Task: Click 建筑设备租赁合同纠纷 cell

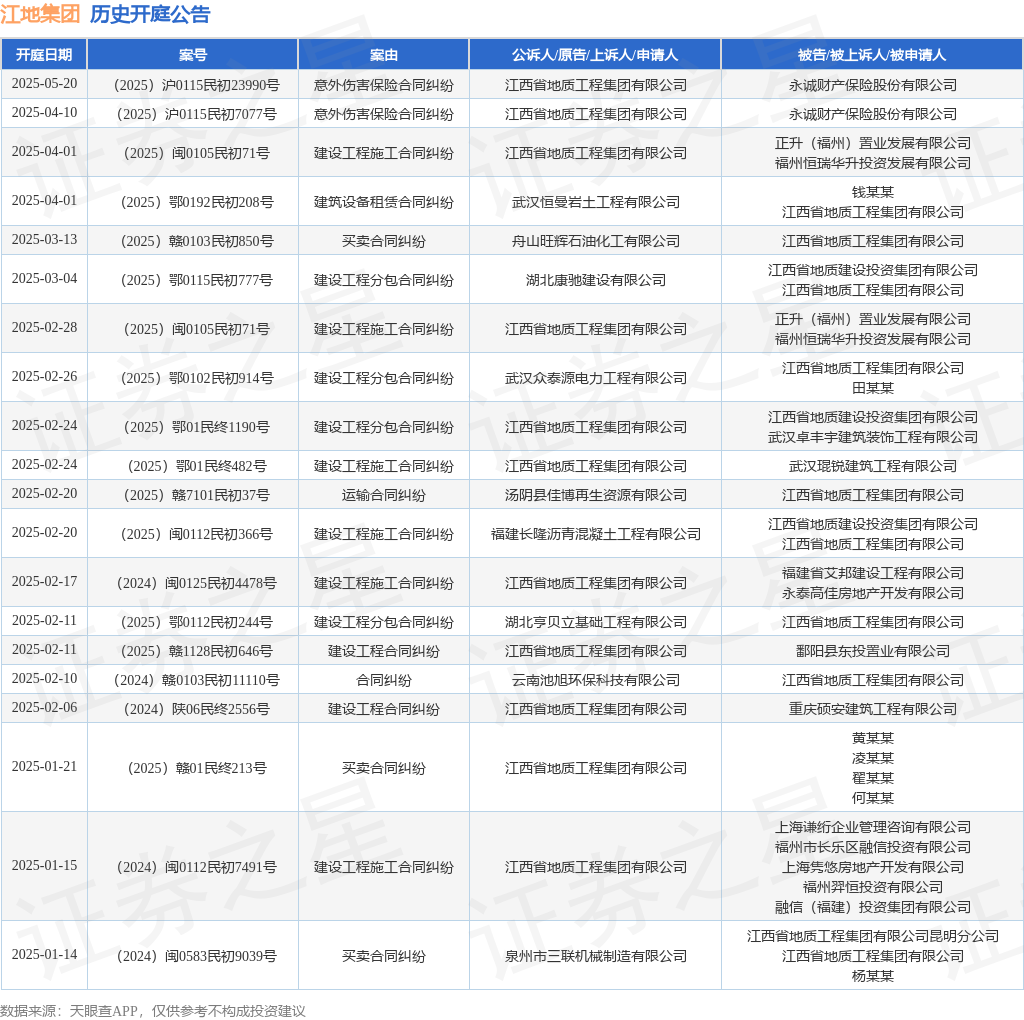Action: click(x=383, y=202)
